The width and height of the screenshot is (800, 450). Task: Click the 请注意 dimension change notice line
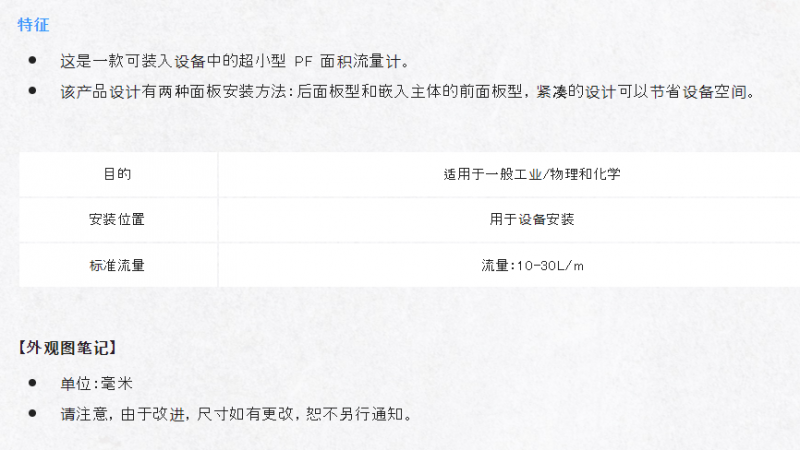(236, 414)
